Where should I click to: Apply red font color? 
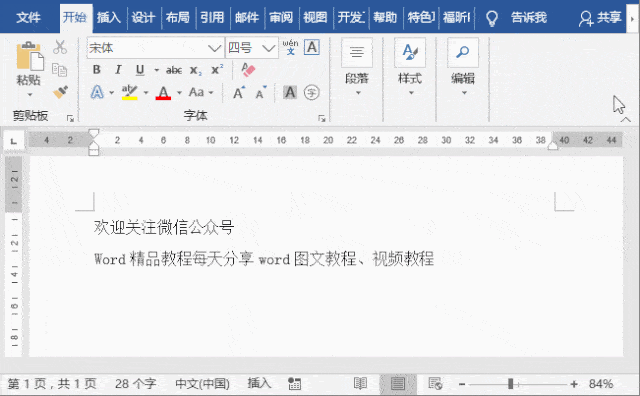163,93
